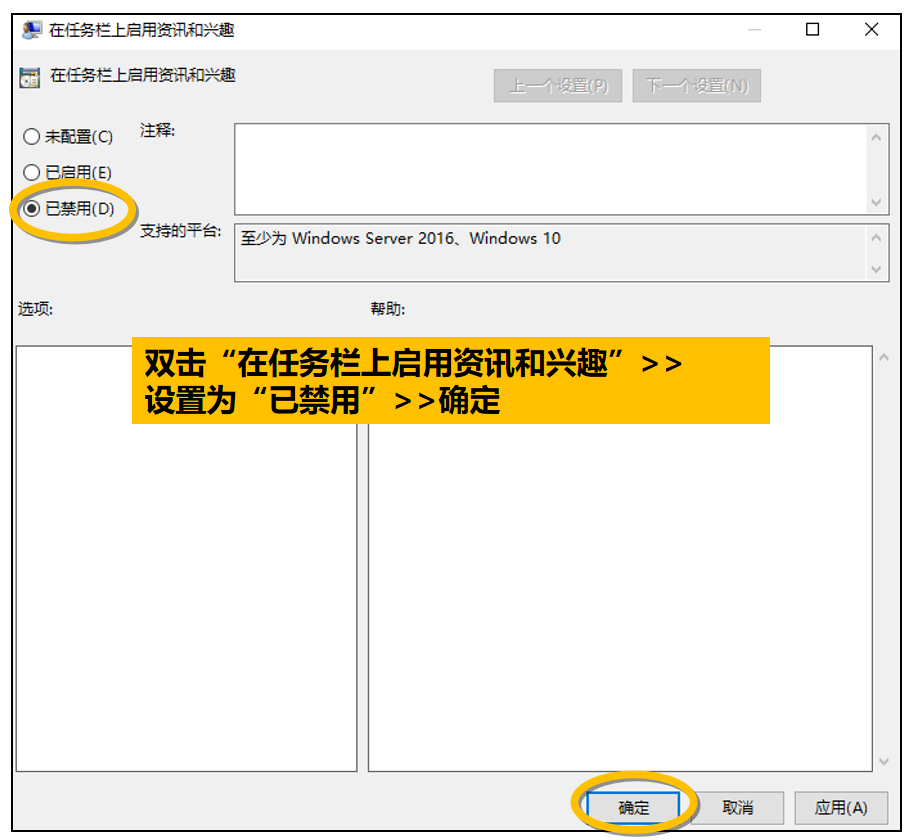Click the policy window icon in title bar
The width and height of the screenshot is (910, 840).
32,30
